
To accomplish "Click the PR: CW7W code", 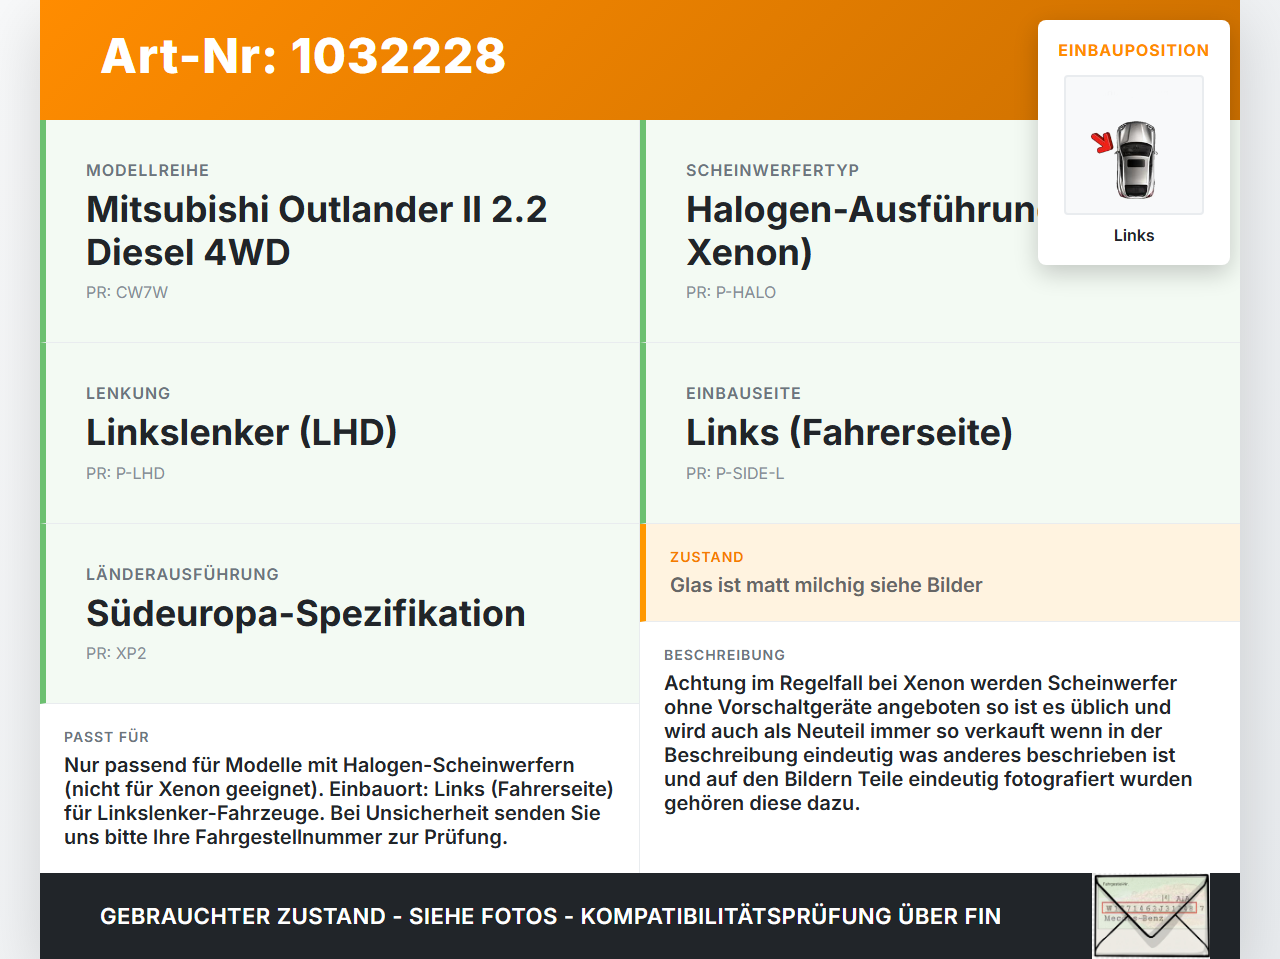I will [x=127, y=292].
